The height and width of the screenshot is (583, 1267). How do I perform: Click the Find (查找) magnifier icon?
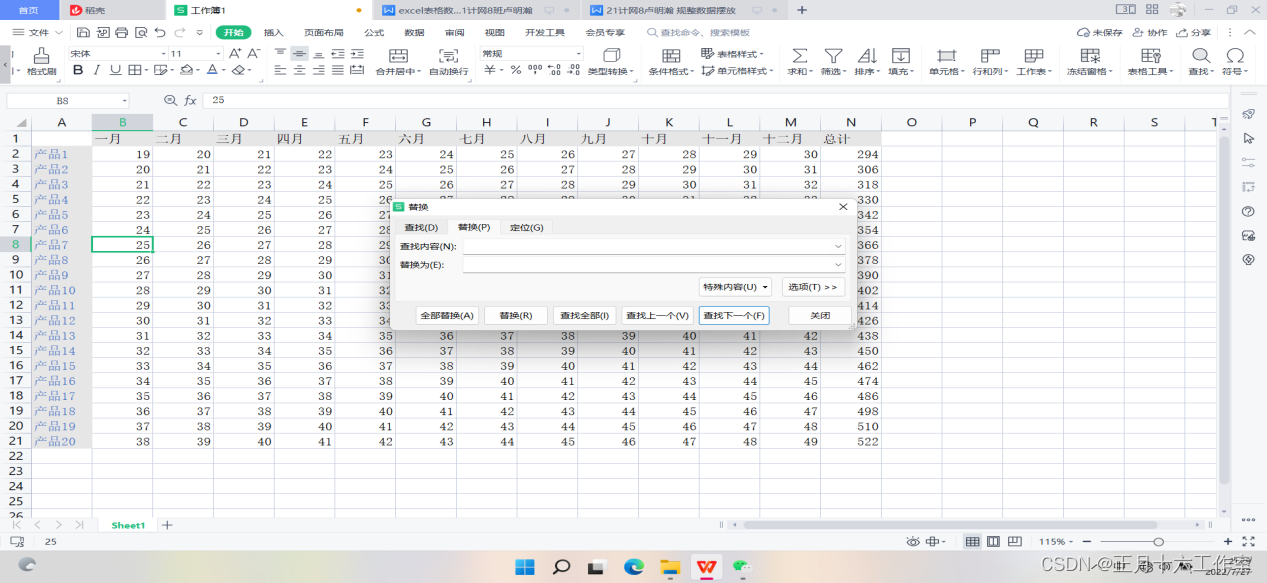pos(1201,55)
